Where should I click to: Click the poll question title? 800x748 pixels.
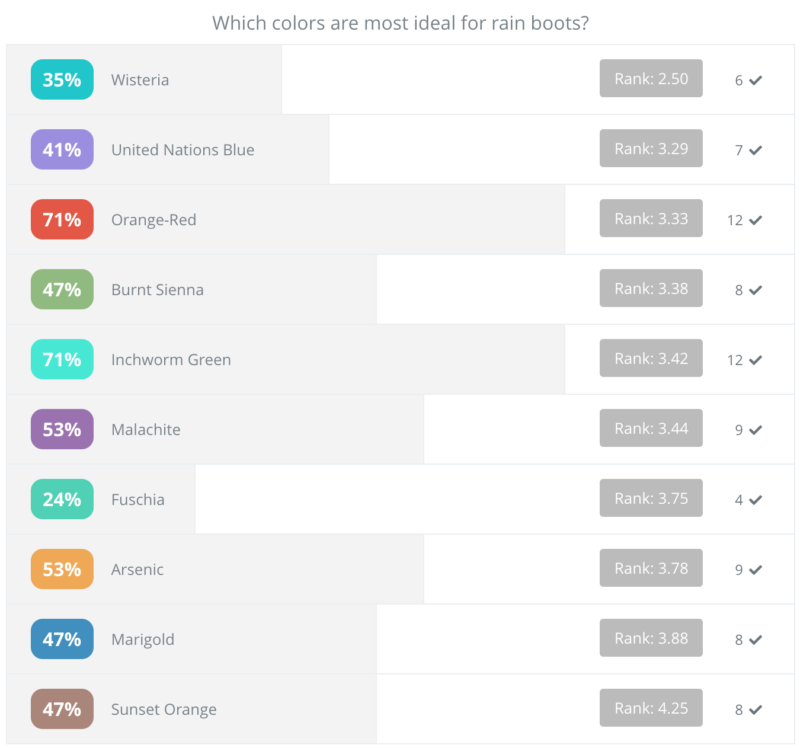[x=400, y=23]
